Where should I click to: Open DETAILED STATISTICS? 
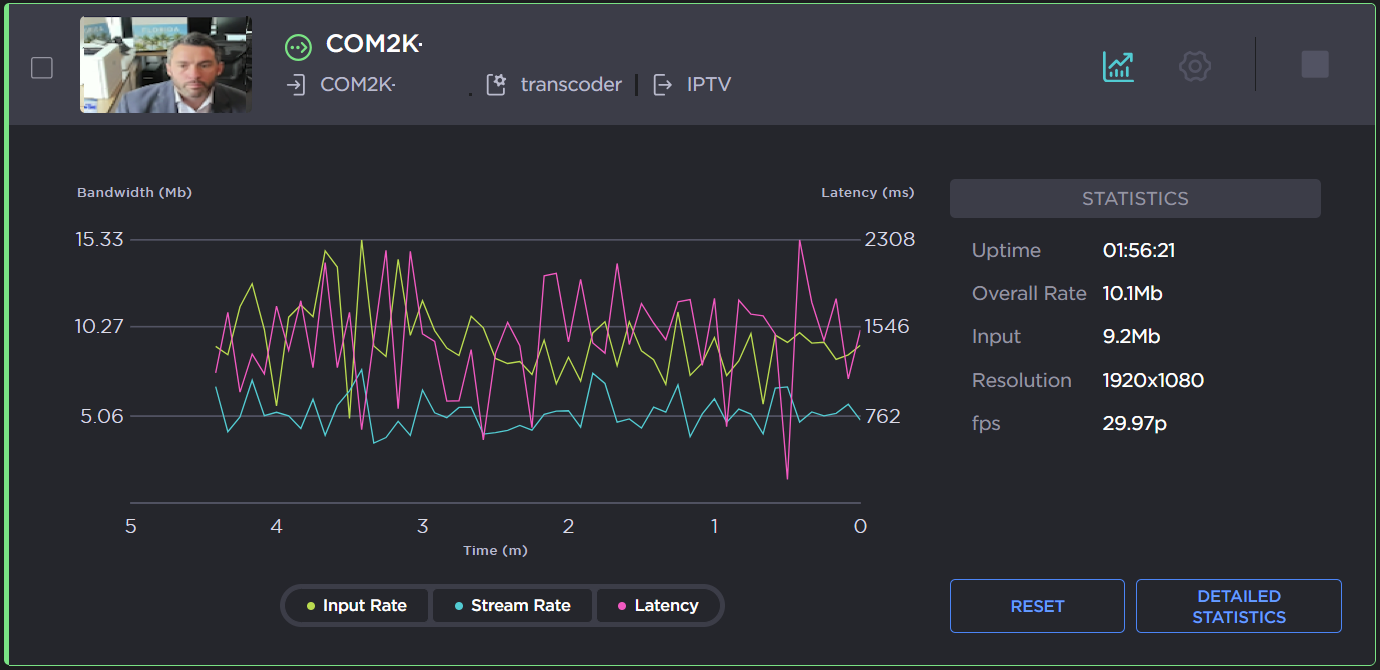click(x=1238, y=606)
